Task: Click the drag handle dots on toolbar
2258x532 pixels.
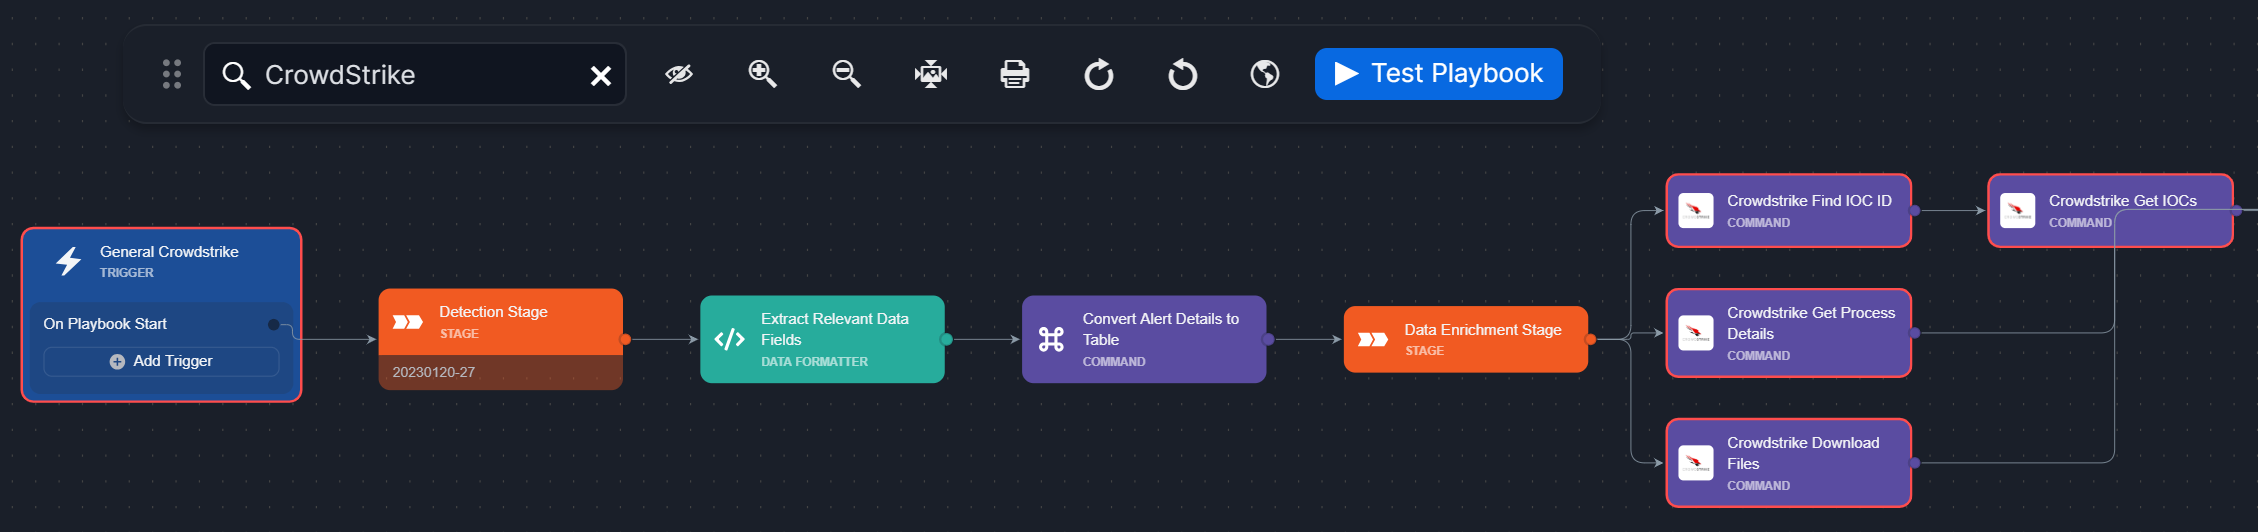Action: [172, 74]
